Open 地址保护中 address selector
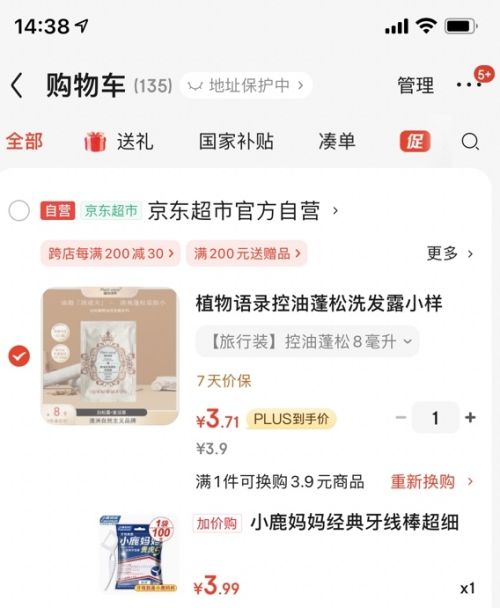 (x=246, y=85)
